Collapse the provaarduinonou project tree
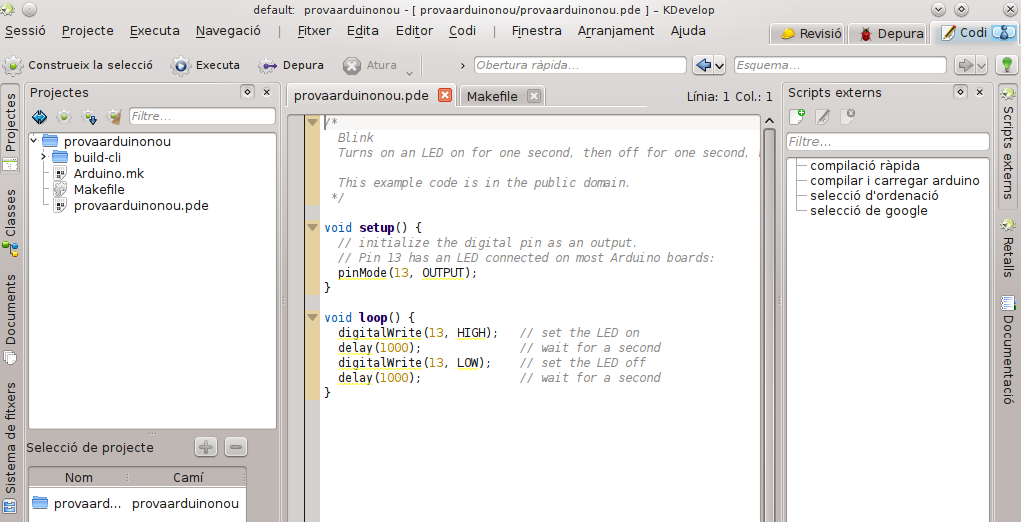This screenshot has height=522, width=1021. 33,141
